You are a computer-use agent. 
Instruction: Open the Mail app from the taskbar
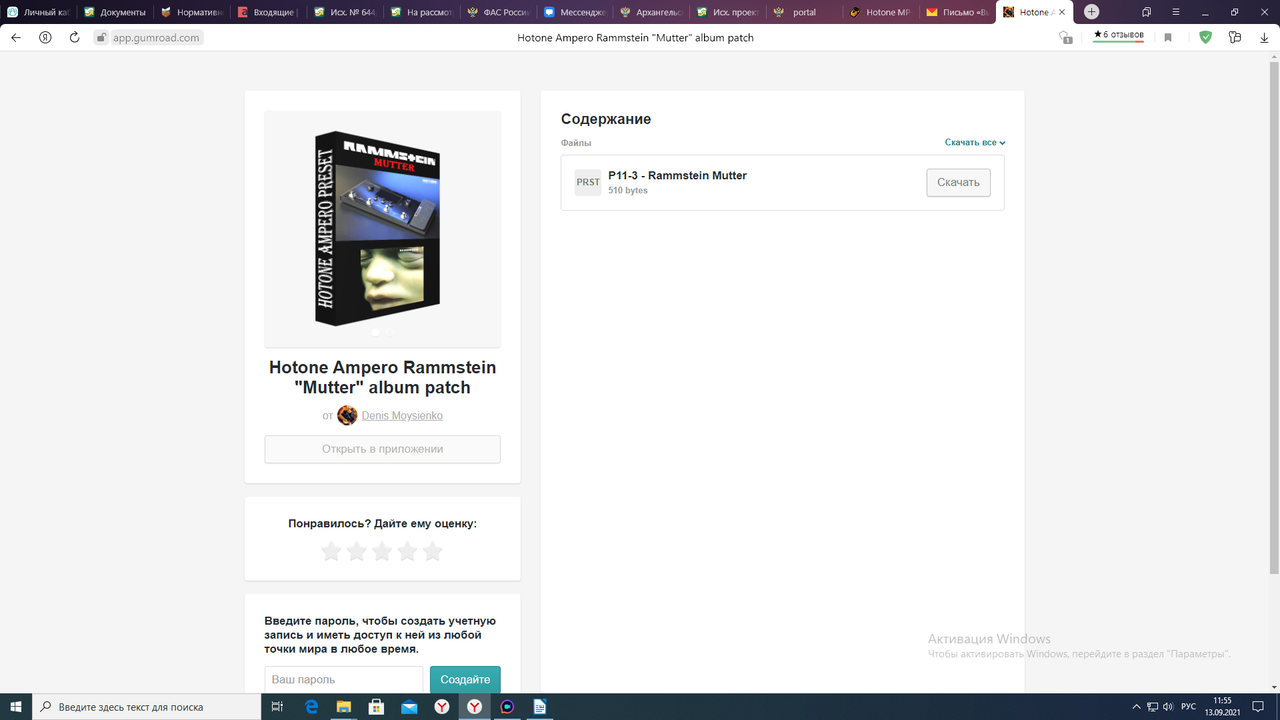[409, 706]
